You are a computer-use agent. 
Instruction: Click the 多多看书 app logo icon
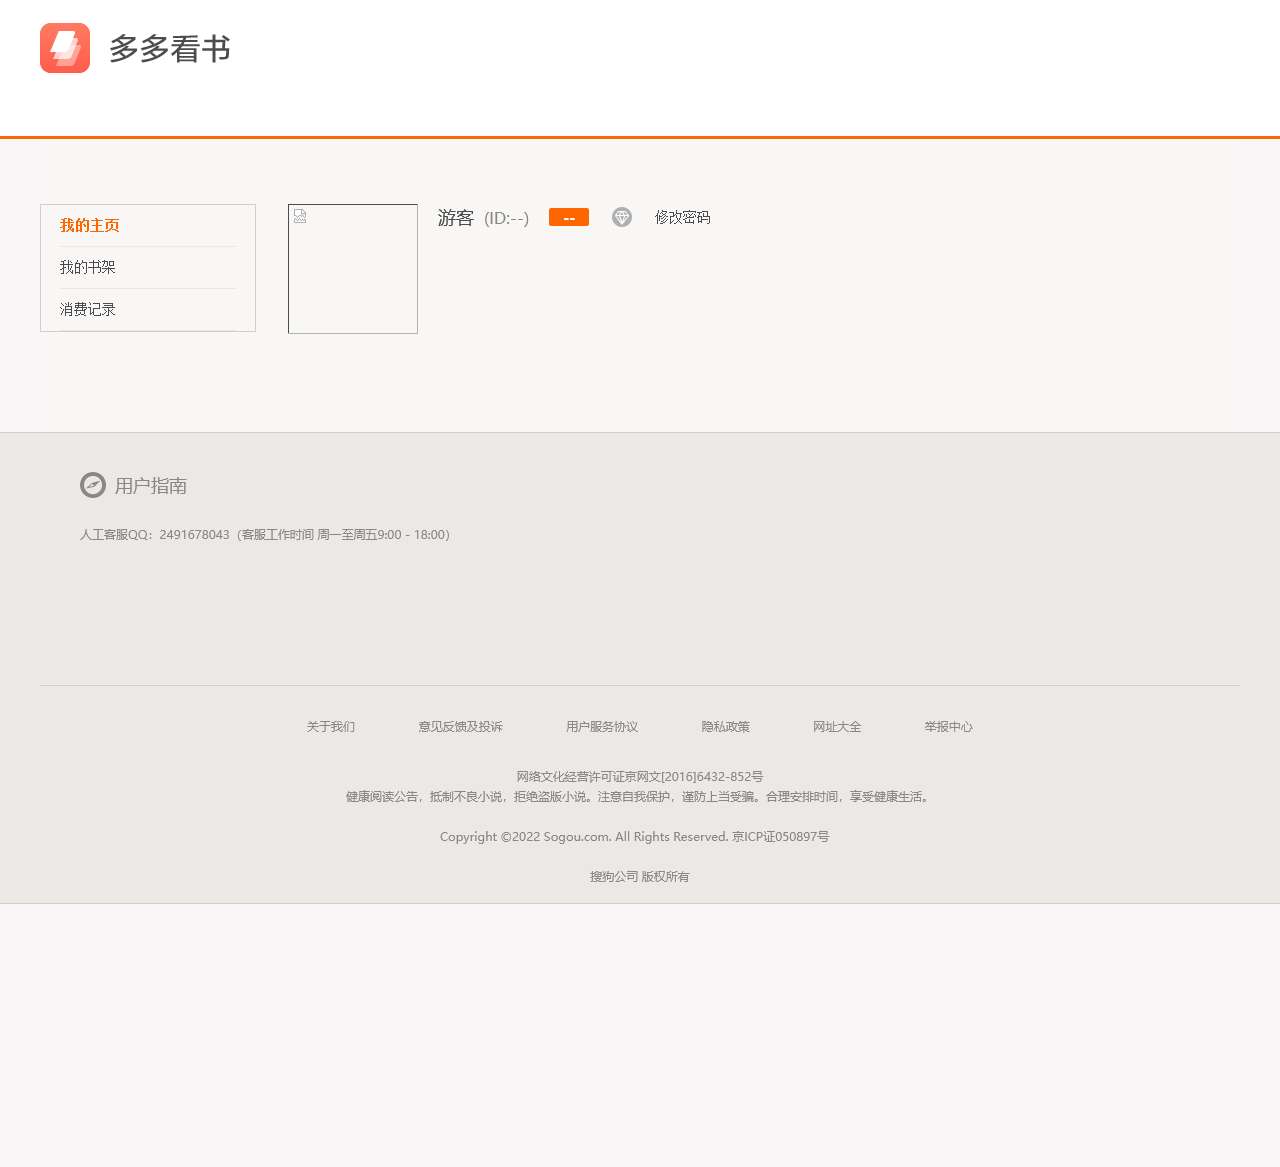coord(64,47)
